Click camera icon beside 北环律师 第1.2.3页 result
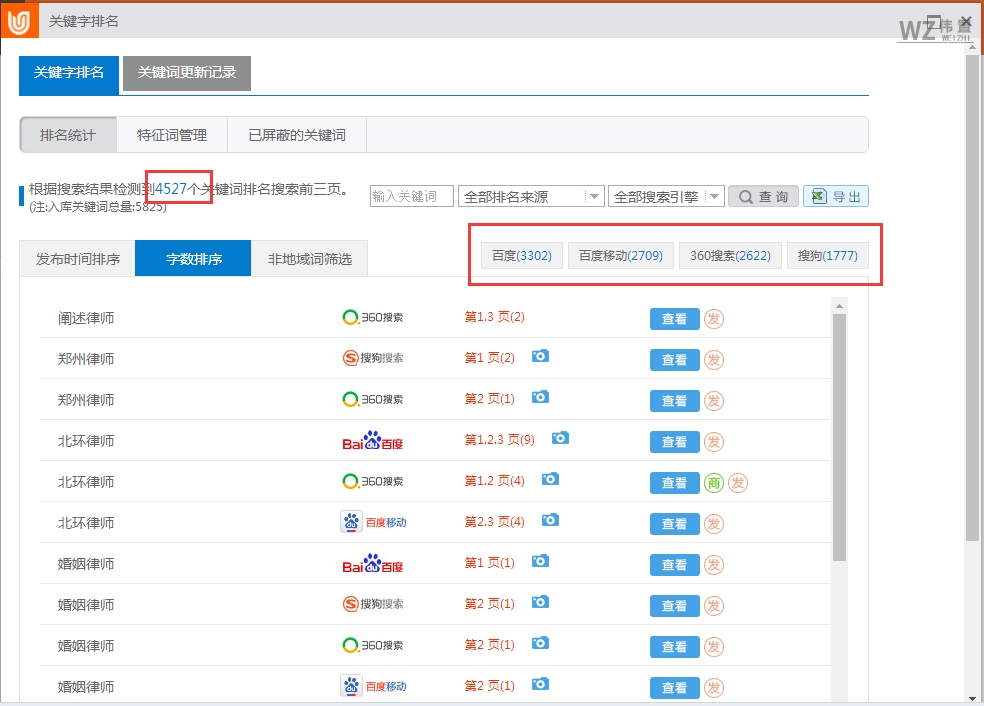Image resolution: width=984 pixels, height=706 pixels. 560,439
